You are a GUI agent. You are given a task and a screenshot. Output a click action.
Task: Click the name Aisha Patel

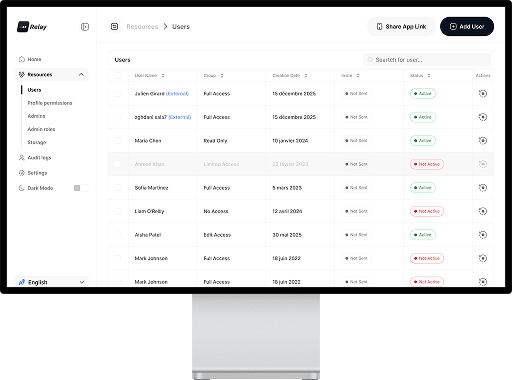tap(148, 235)
